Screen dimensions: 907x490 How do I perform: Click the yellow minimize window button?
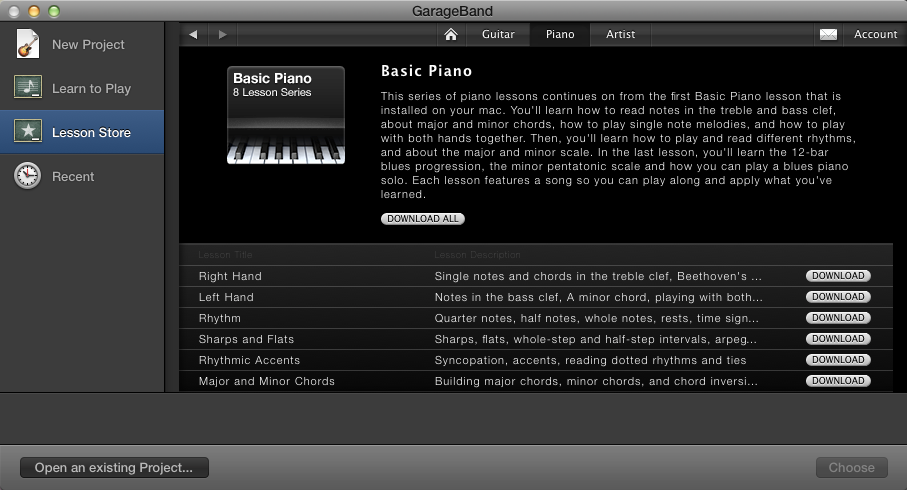click(x=34, y=11)
